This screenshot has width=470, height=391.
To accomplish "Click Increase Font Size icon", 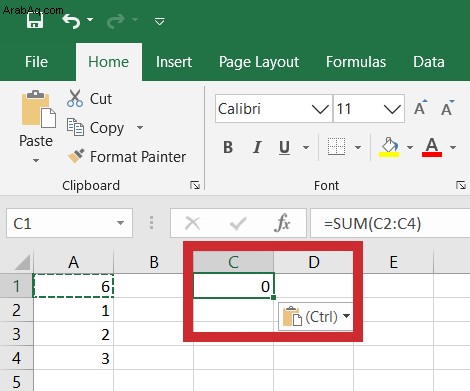I will coord(420,107).
